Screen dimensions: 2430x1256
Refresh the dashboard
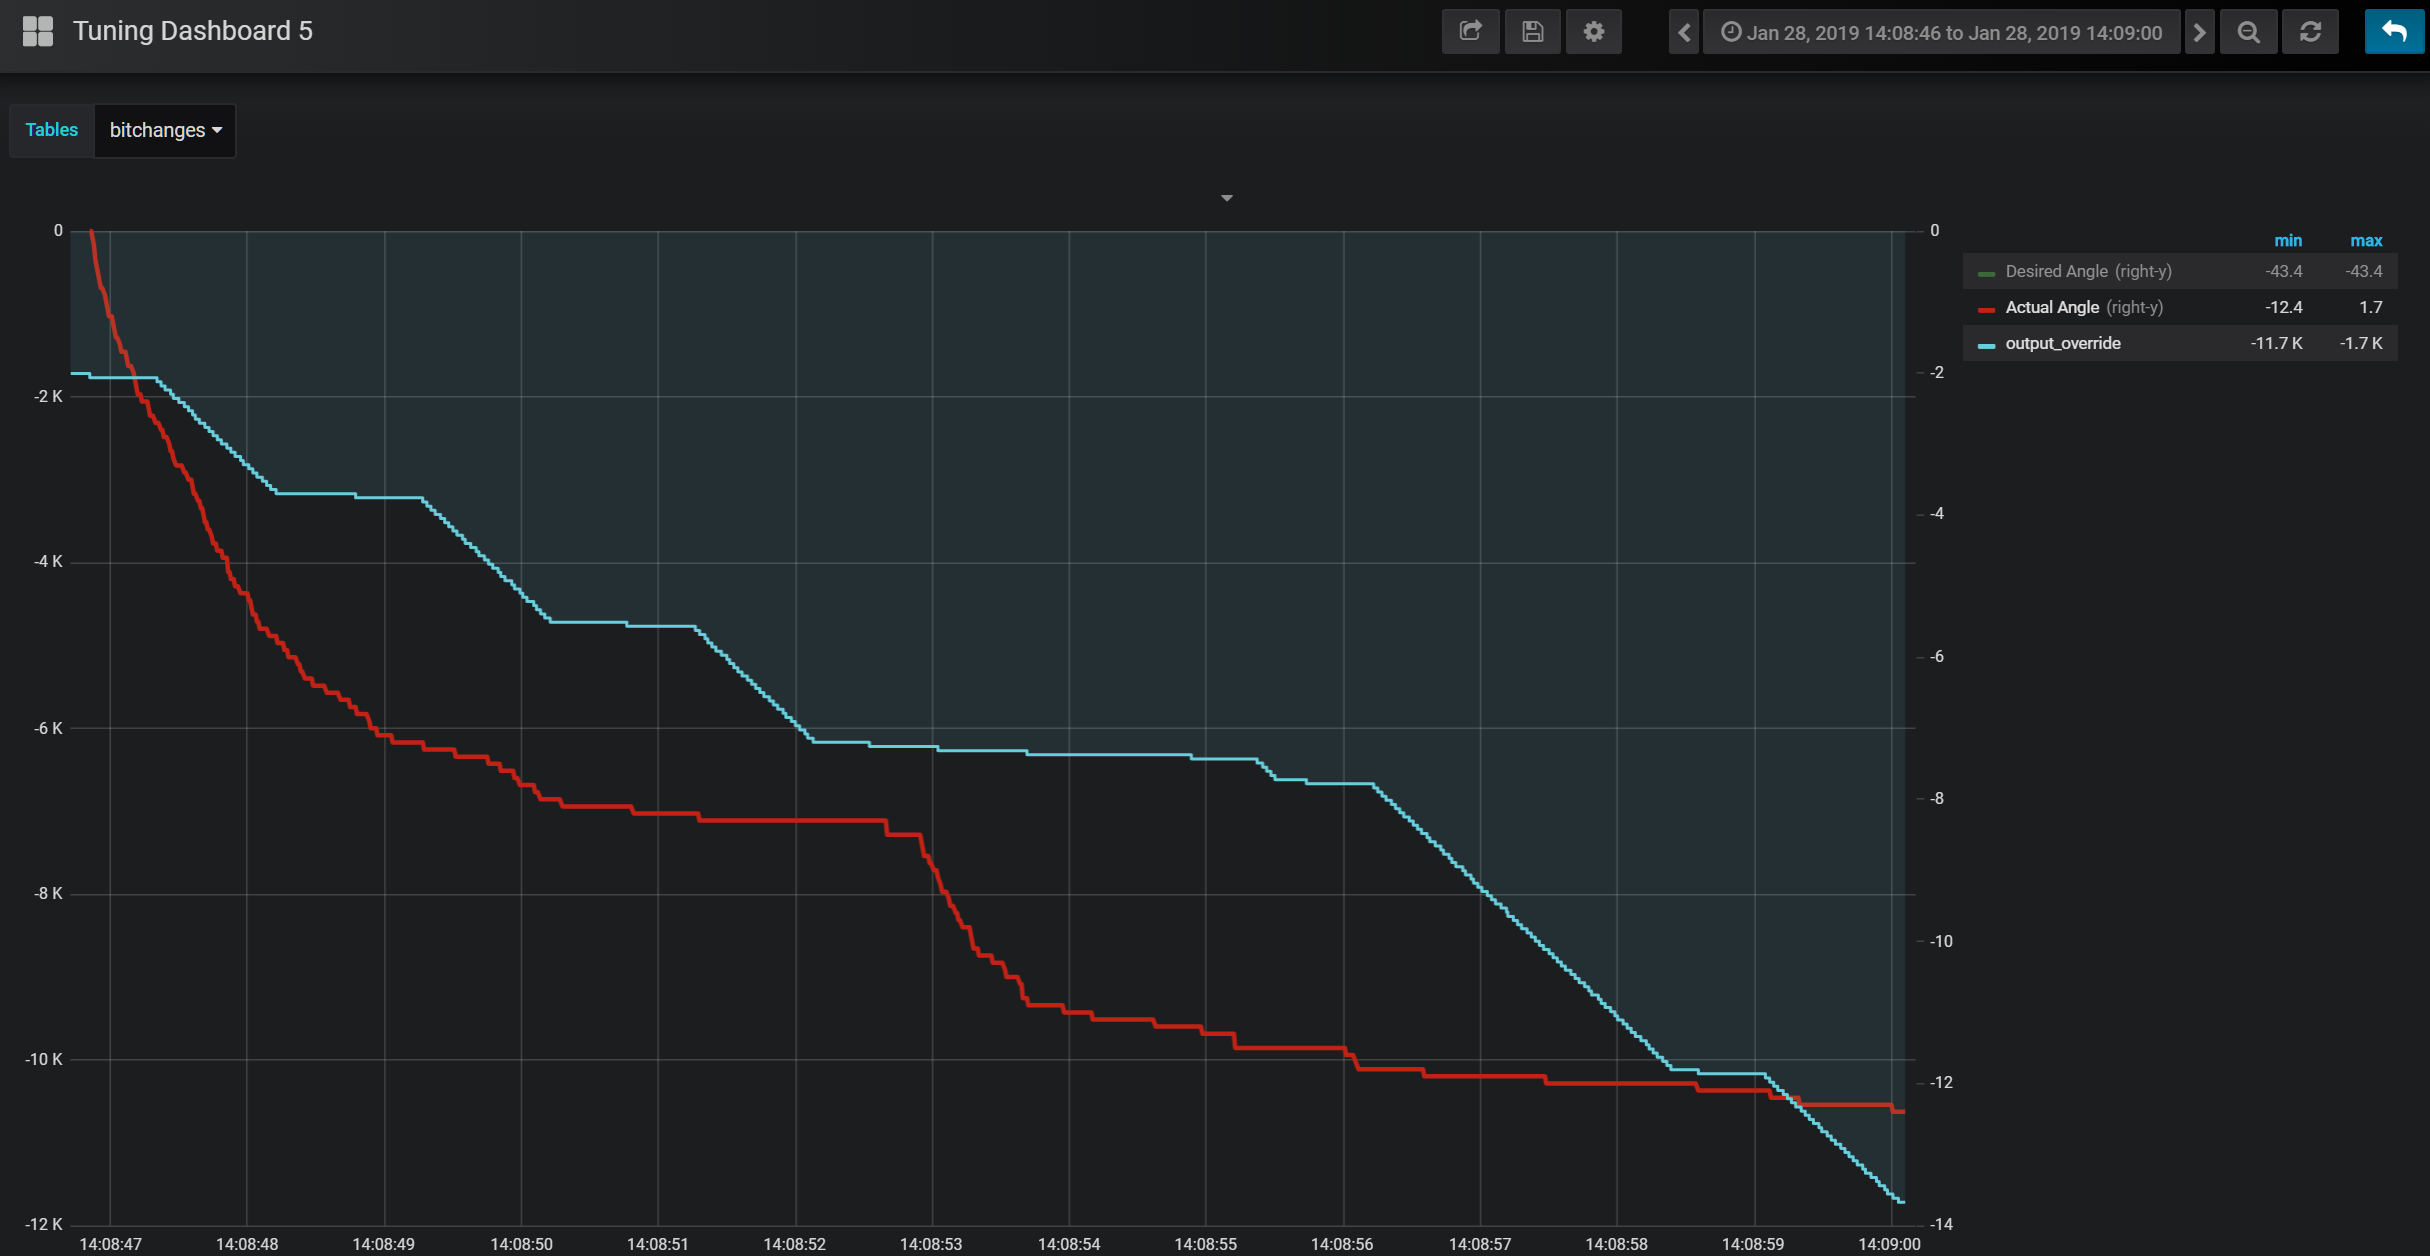point(2310,32)
